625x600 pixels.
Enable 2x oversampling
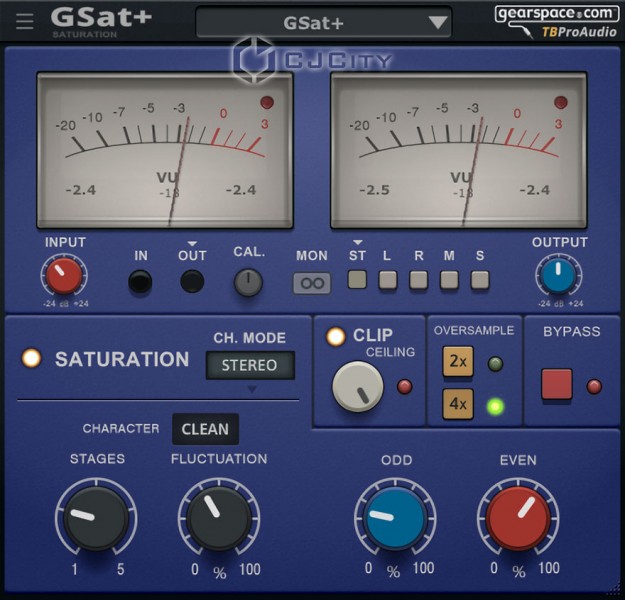pos(458,362)
